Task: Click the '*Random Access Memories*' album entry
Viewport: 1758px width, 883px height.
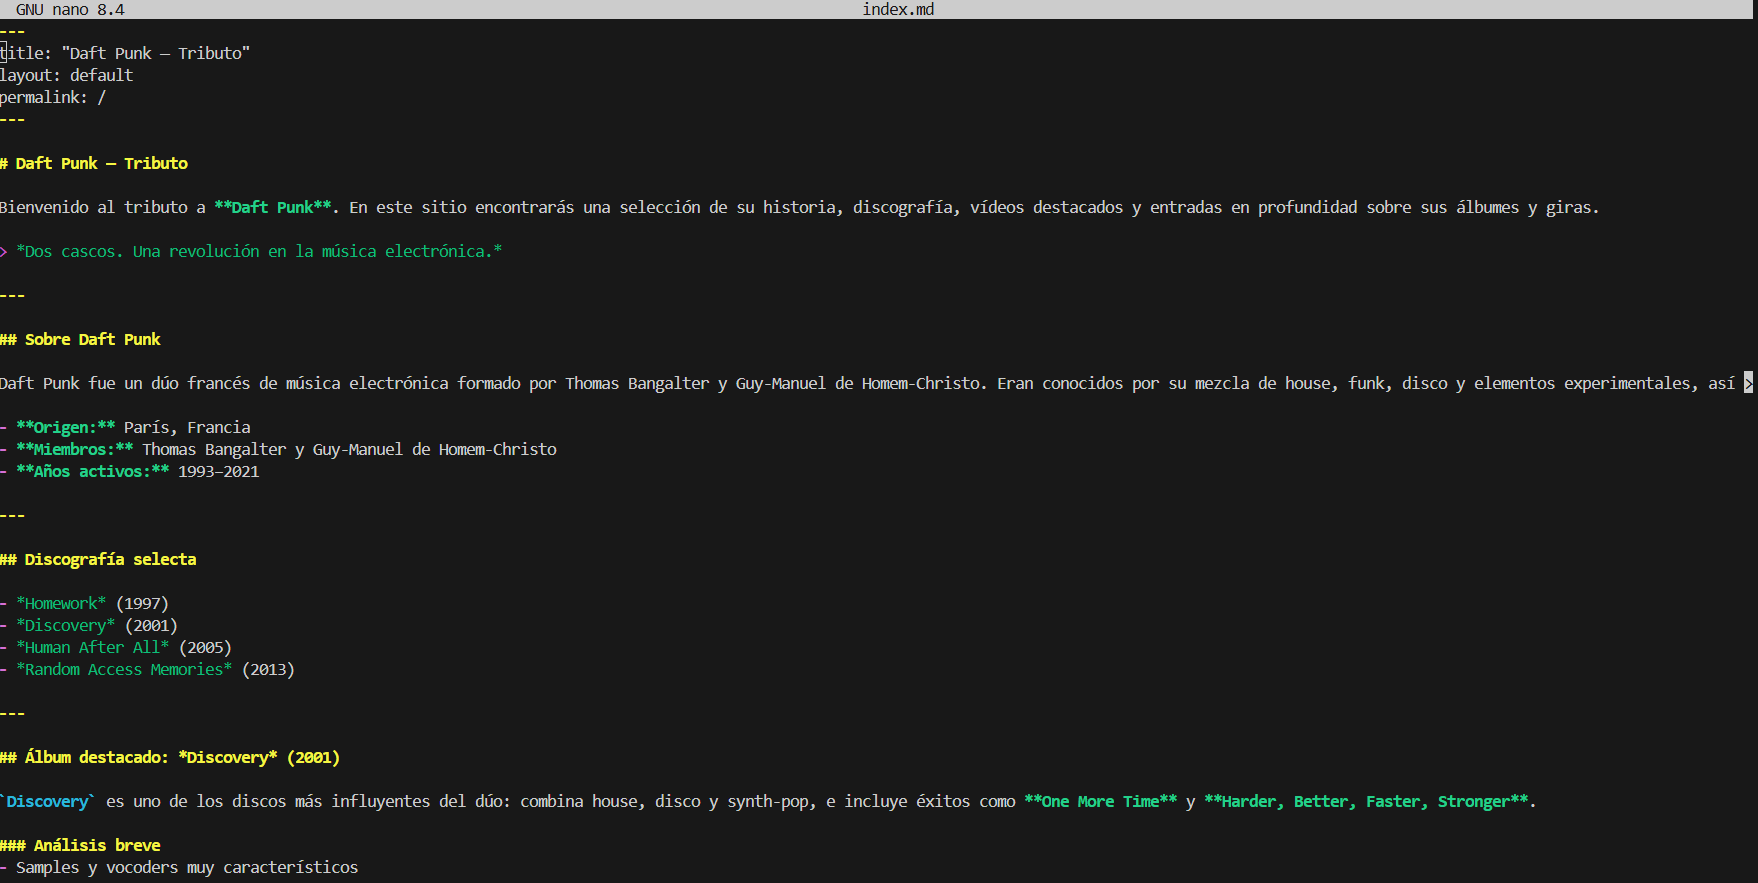Action: (124, 669)
